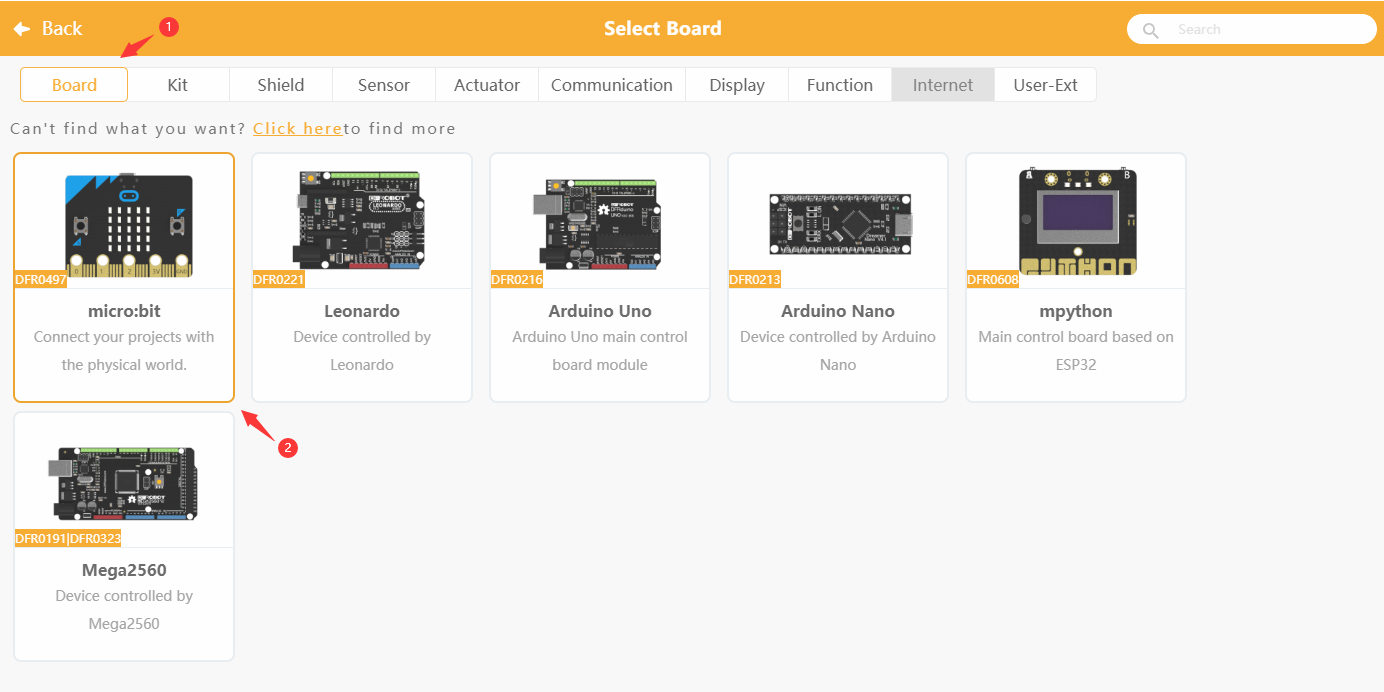This screenshot has width=1384, height=692.
Task: Click the 'Select Board' header title
Action: (x=662, y=29)
